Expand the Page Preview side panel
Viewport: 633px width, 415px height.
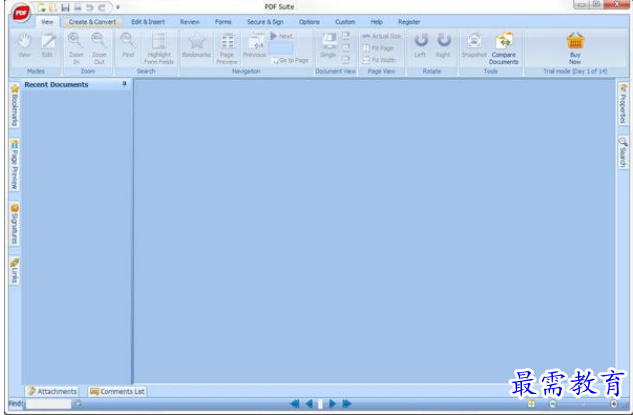[x=15, y=164]
